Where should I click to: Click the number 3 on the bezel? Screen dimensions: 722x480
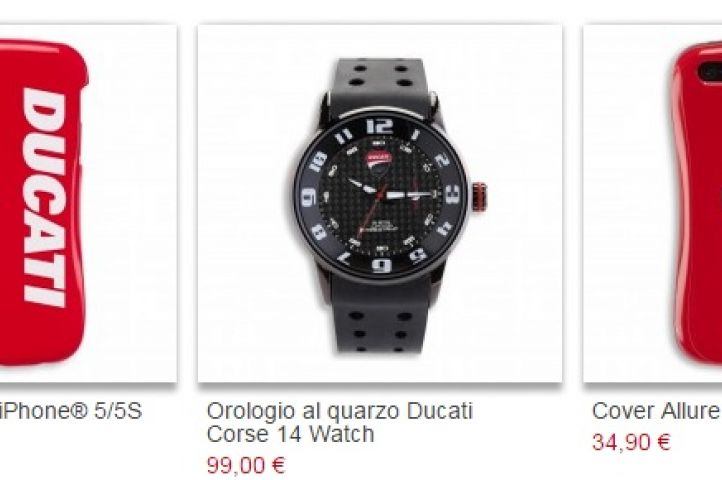(452, 194)
